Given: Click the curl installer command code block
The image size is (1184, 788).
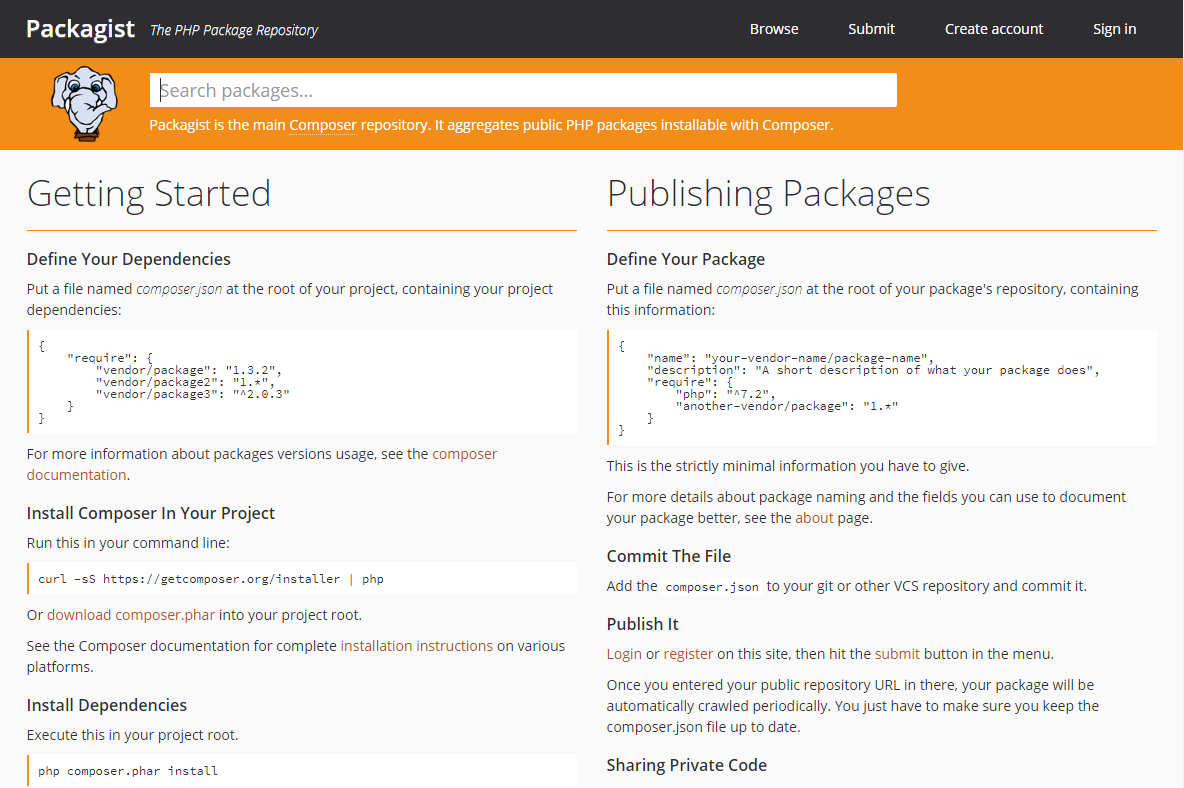Looking at the screenshot, I should (302, 579).
